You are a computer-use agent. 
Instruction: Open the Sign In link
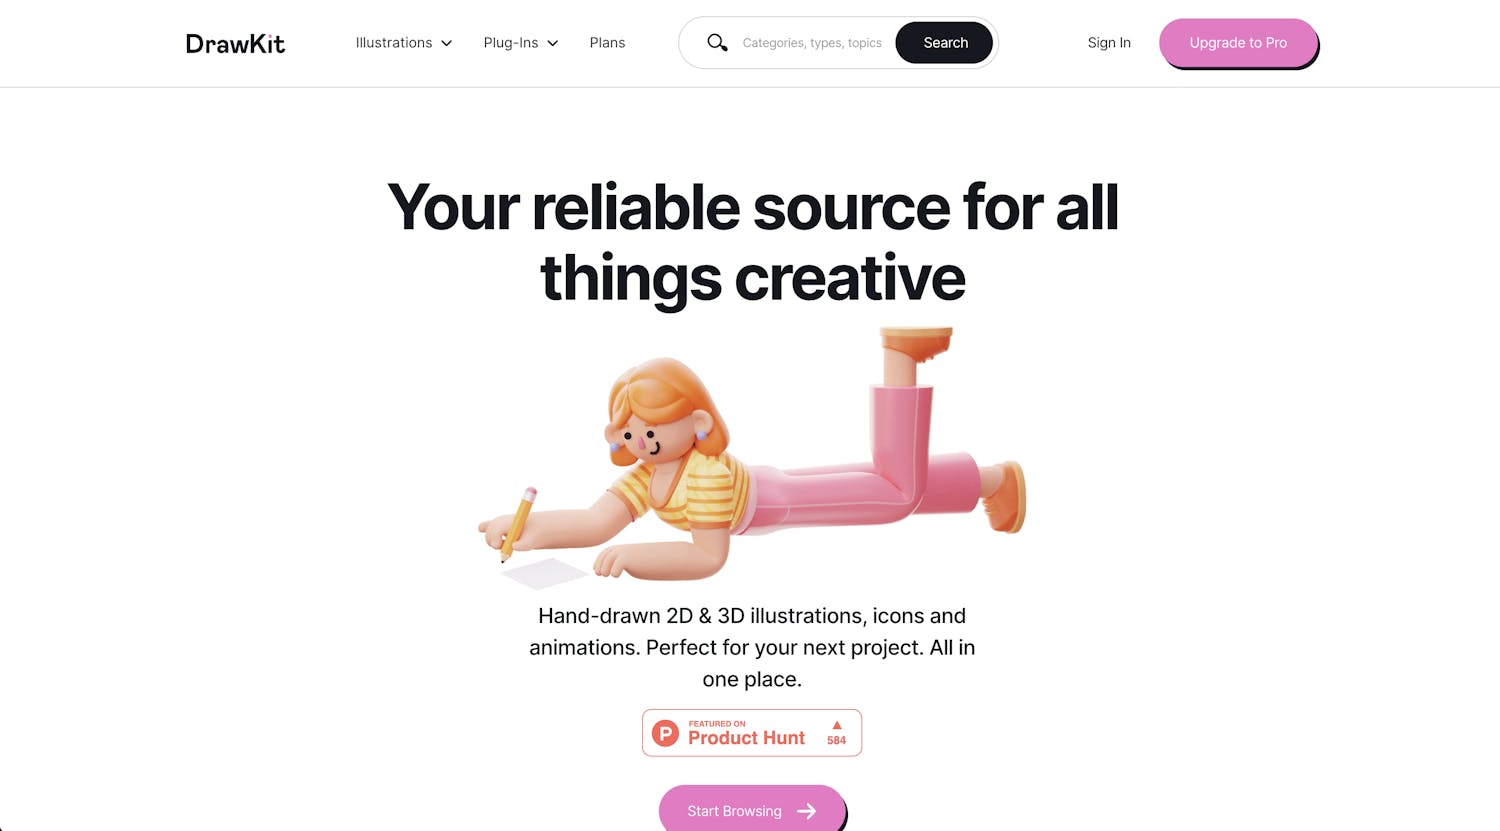(1109, 43)
